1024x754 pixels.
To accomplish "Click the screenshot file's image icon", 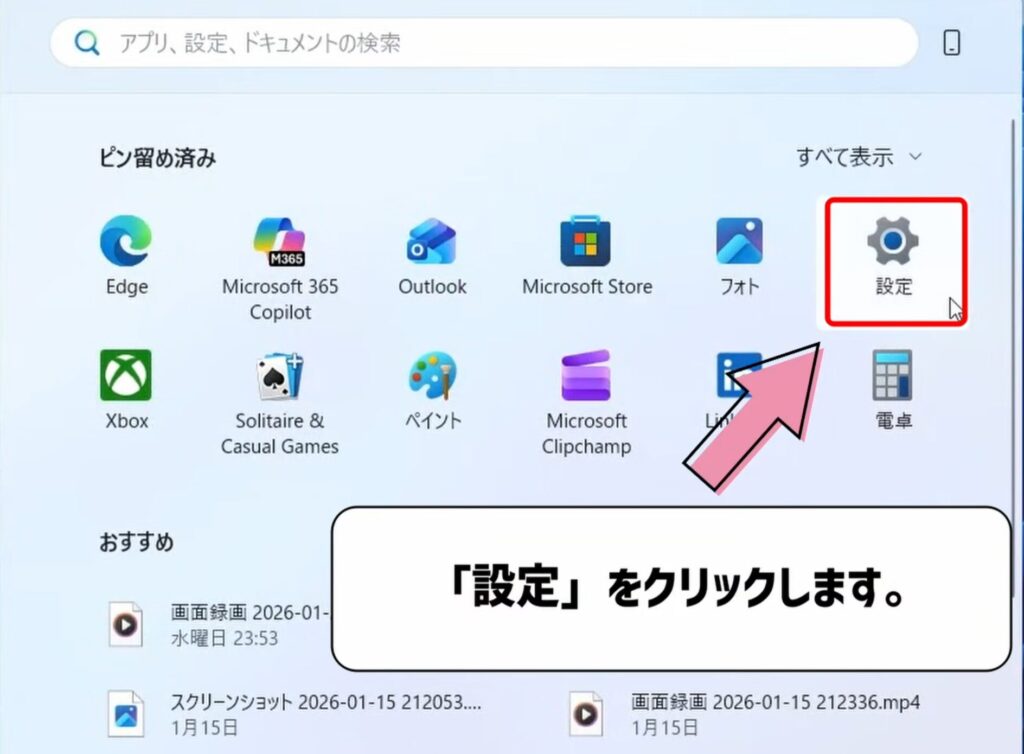I will 127,712.
